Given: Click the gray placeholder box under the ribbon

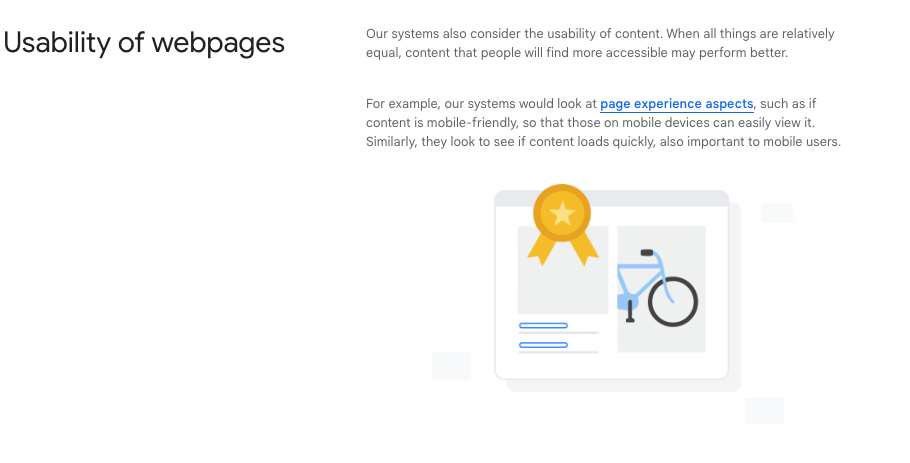Looking at the screenshot, I should [x=562, y=290].
